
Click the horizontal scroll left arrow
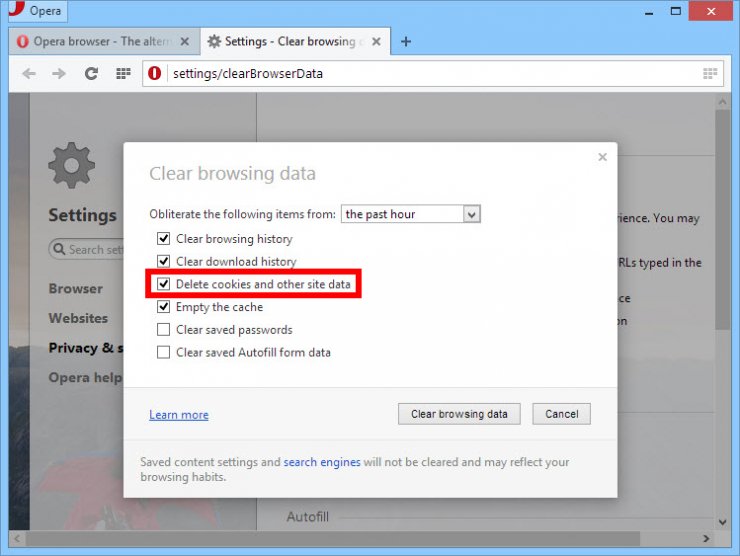pos(17,539)
